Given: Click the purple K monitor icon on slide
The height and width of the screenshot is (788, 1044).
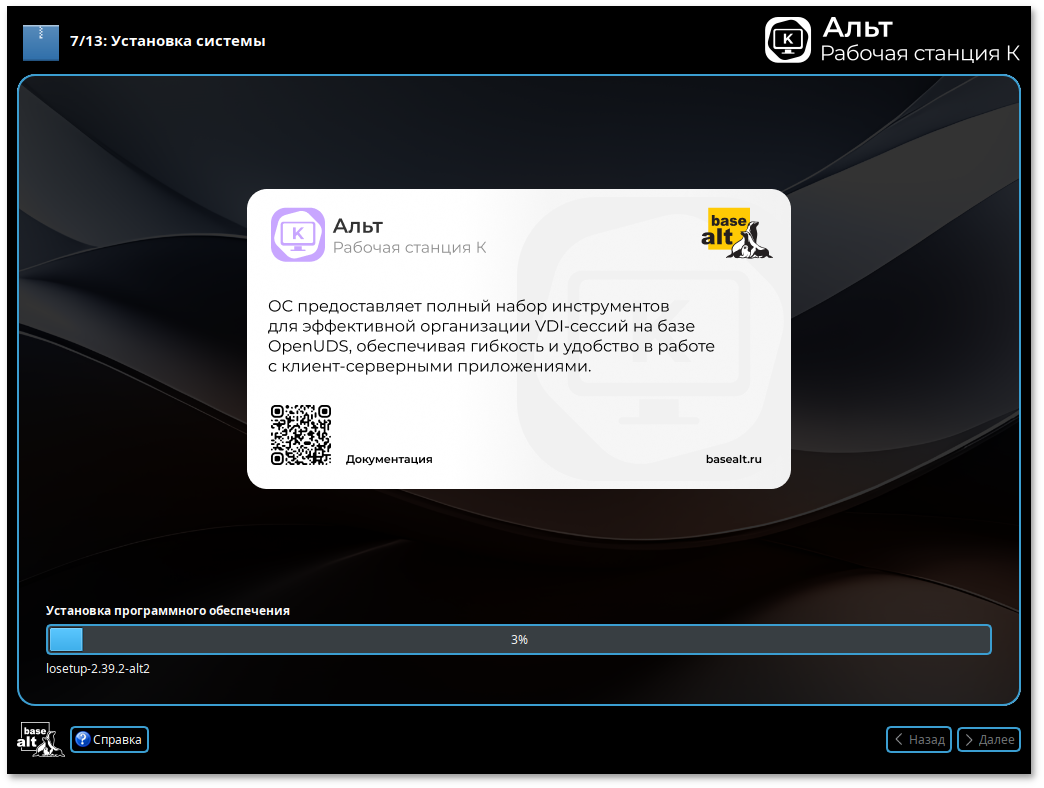Looking at the screenshot, I should (298, 235).
